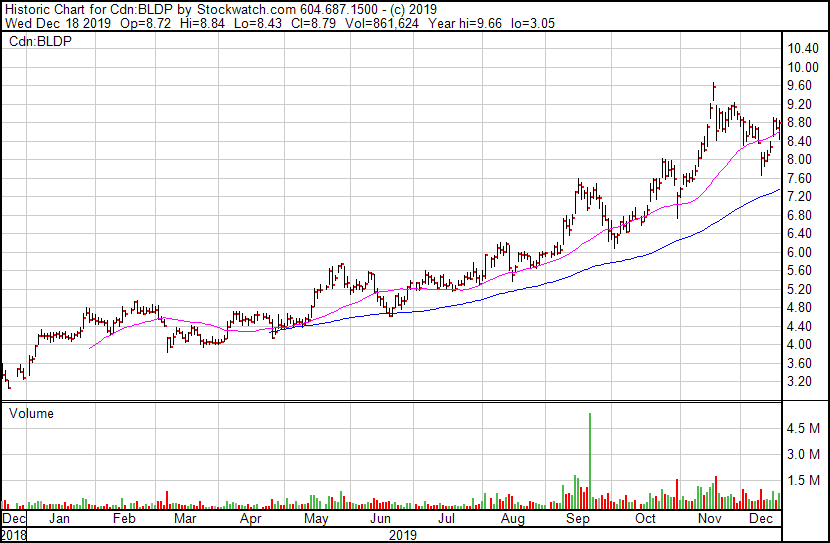Click the 6.00 price axis label
This screenshot has height=543, width=830.
point(799,252)
